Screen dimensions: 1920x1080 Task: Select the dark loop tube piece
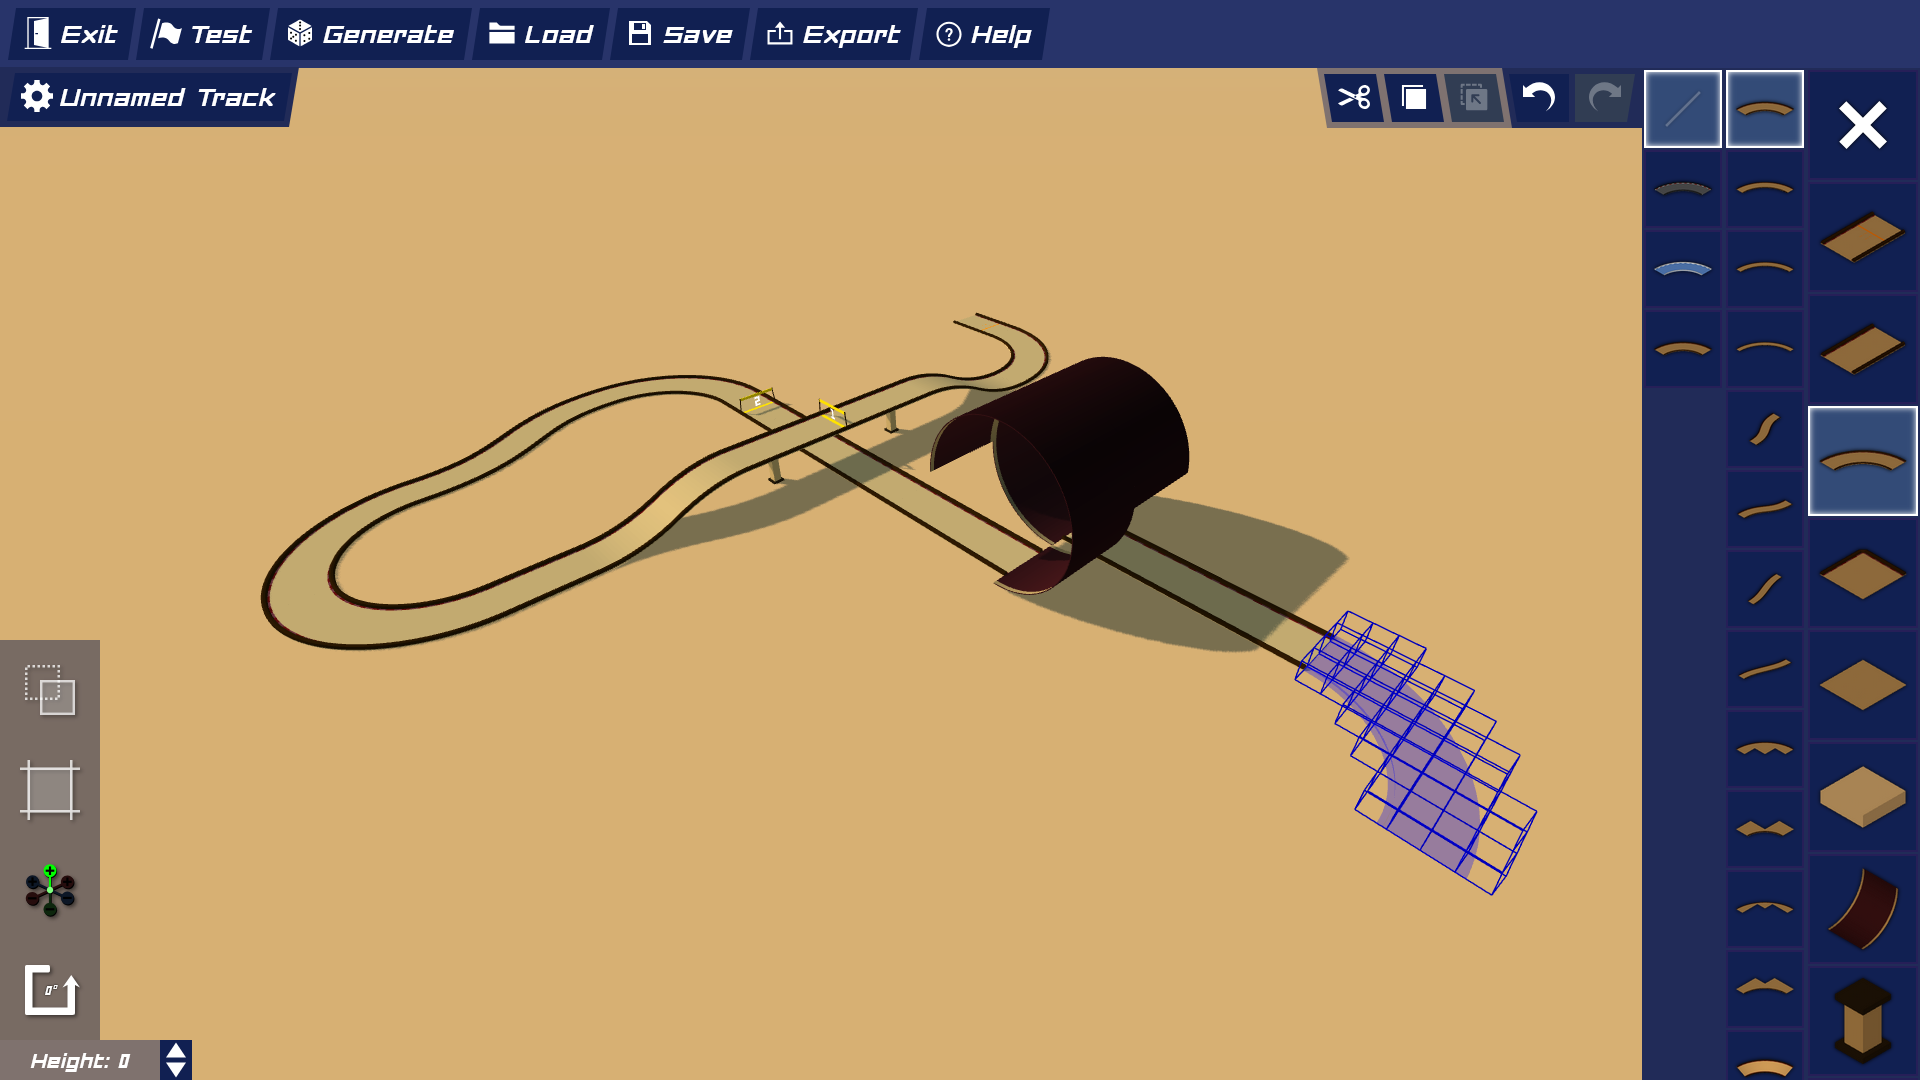coord(1862,908)
